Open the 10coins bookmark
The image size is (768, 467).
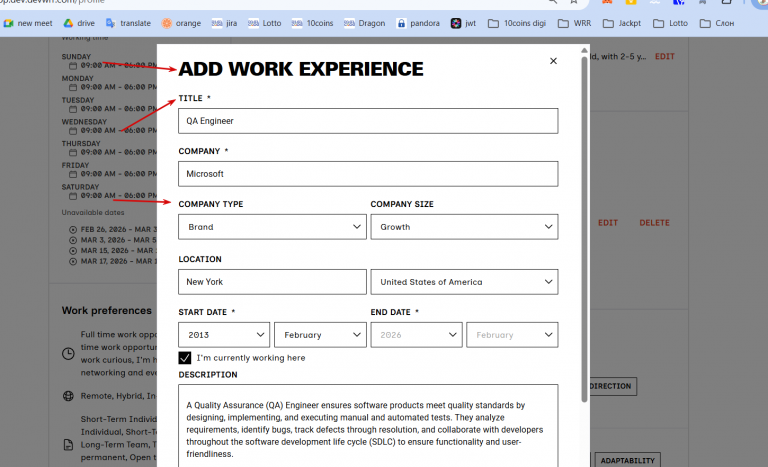pyautogui.click(x=312, y=23)
